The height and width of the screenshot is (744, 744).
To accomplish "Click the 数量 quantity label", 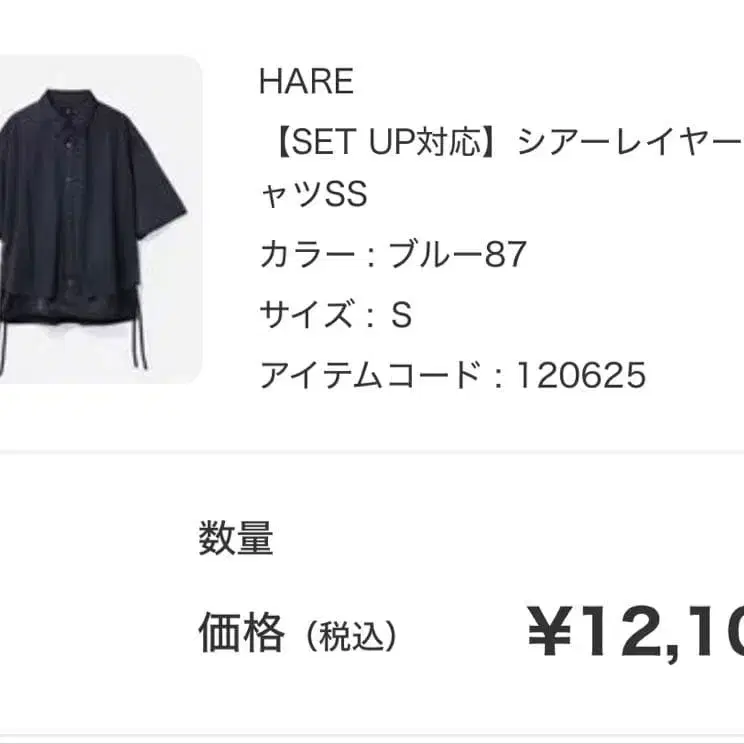I will [235, 538].
